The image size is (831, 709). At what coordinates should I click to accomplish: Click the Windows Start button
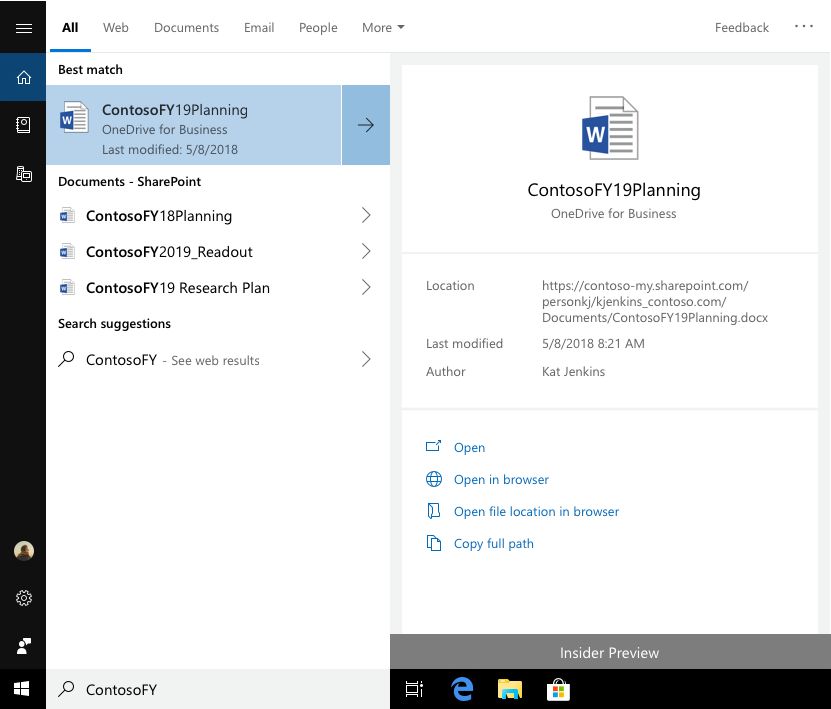click(x=22, y=689)
